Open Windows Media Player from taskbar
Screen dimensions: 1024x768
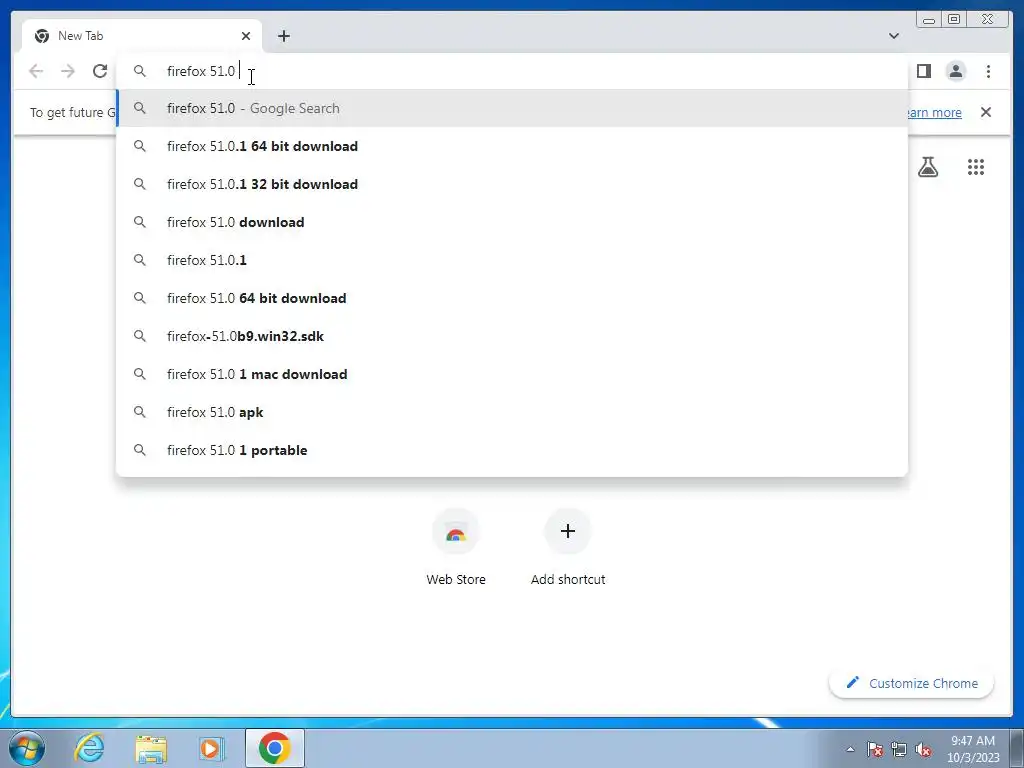pyautogui.click(x=211, y=748)
